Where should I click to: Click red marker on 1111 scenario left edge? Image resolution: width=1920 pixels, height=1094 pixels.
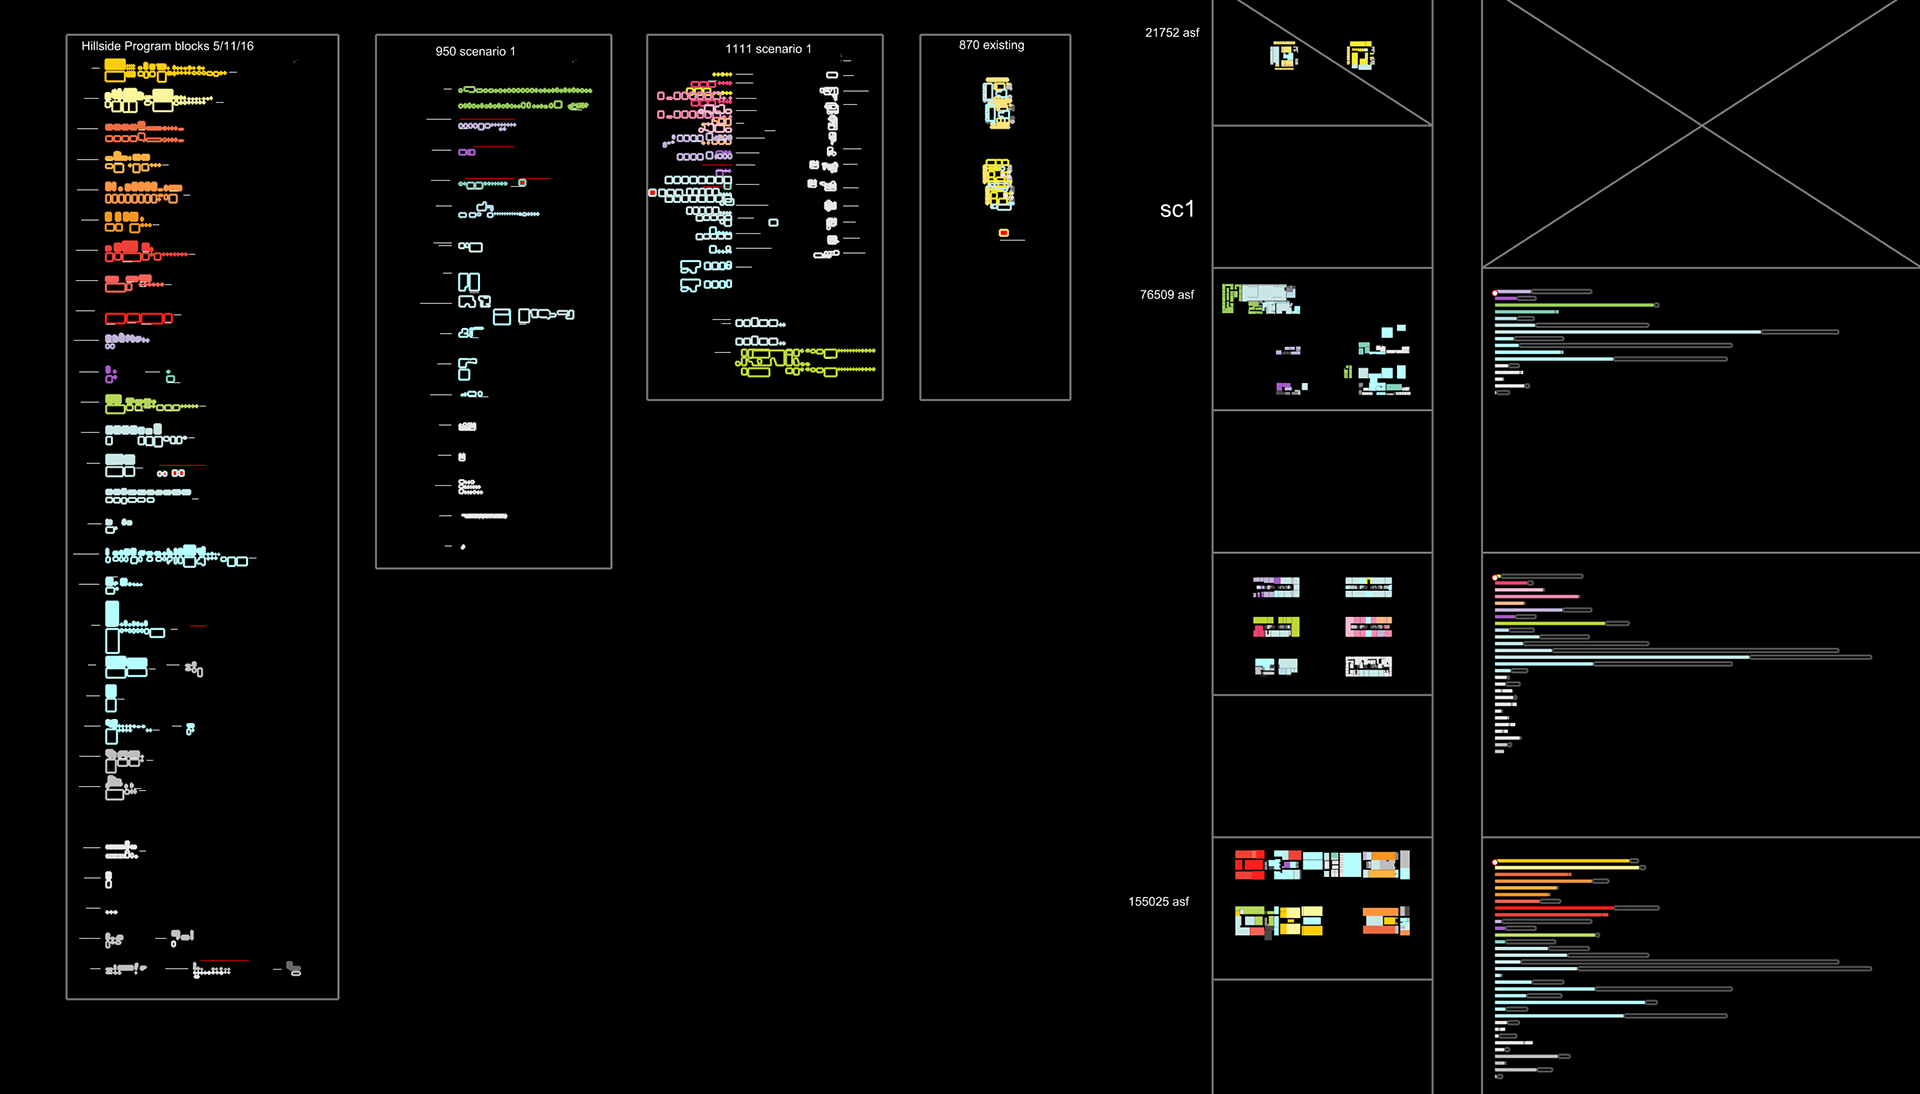652,193
